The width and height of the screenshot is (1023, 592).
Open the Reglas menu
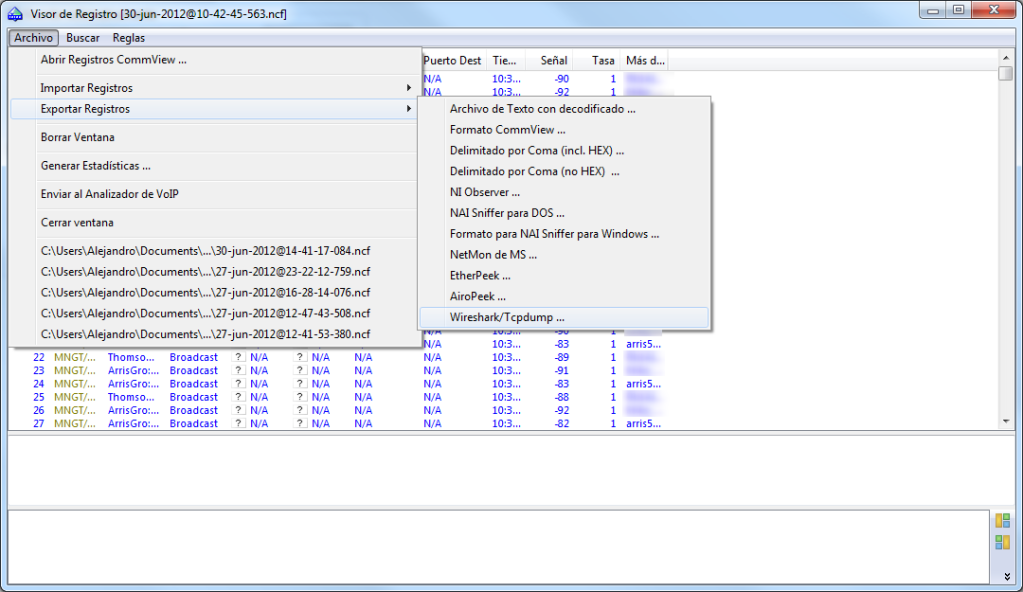tap(129, 38)
